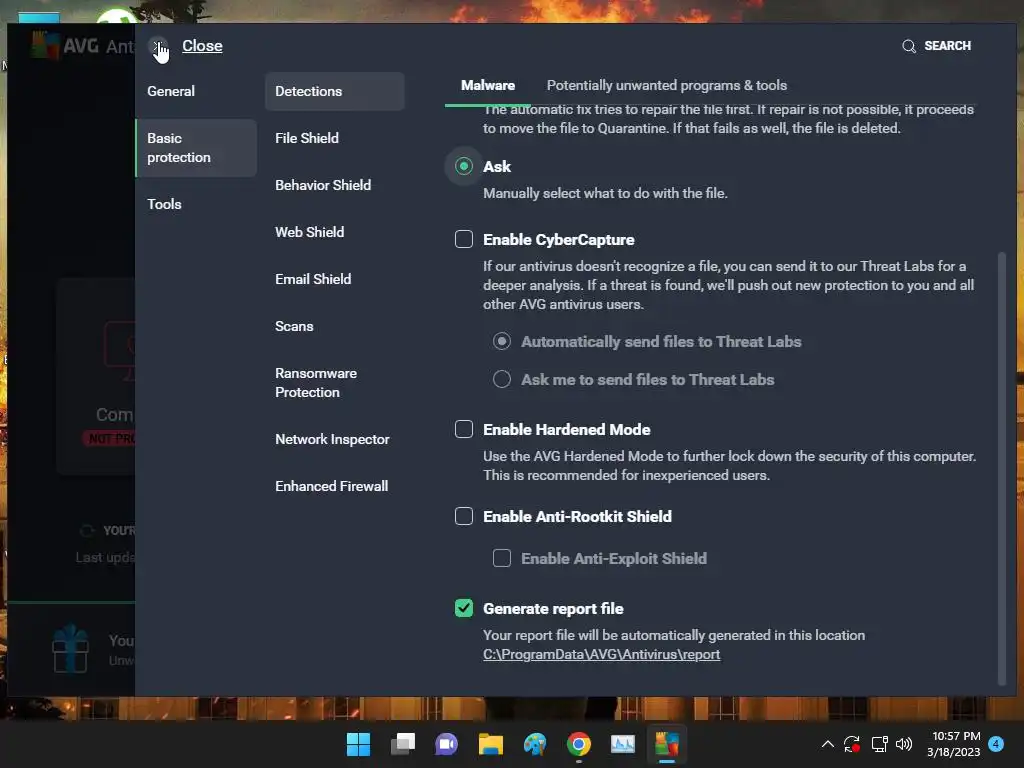Select Detections settings item

(x=334, y=91)
